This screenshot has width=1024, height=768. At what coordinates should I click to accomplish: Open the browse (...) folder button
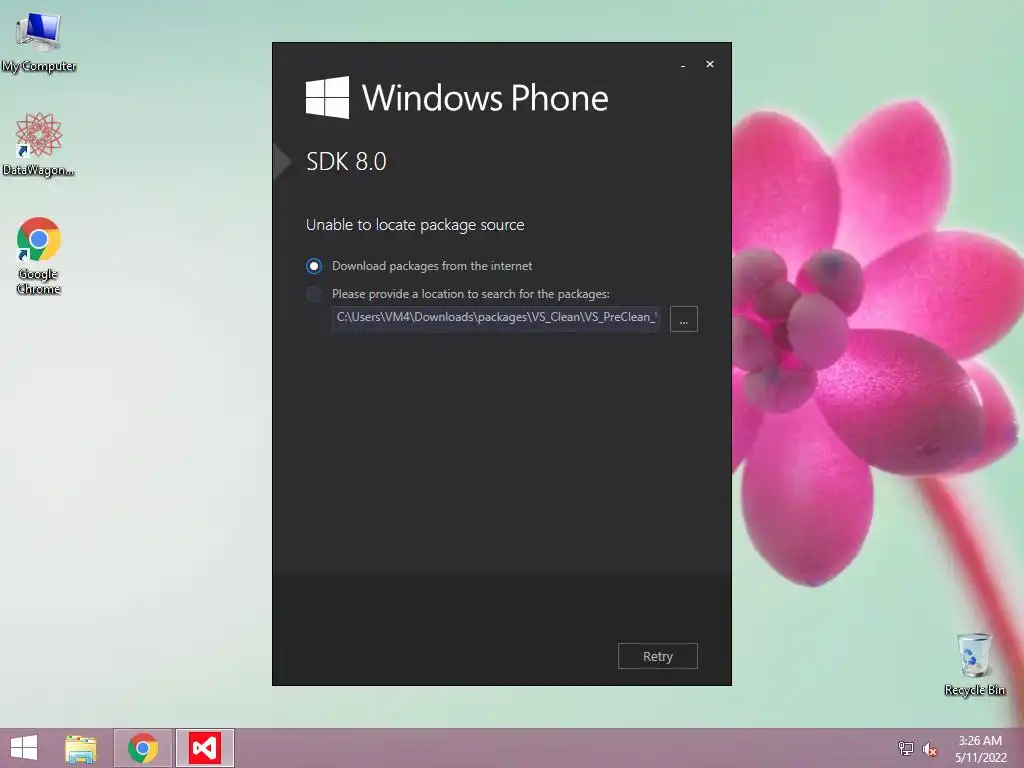(684, 319)
